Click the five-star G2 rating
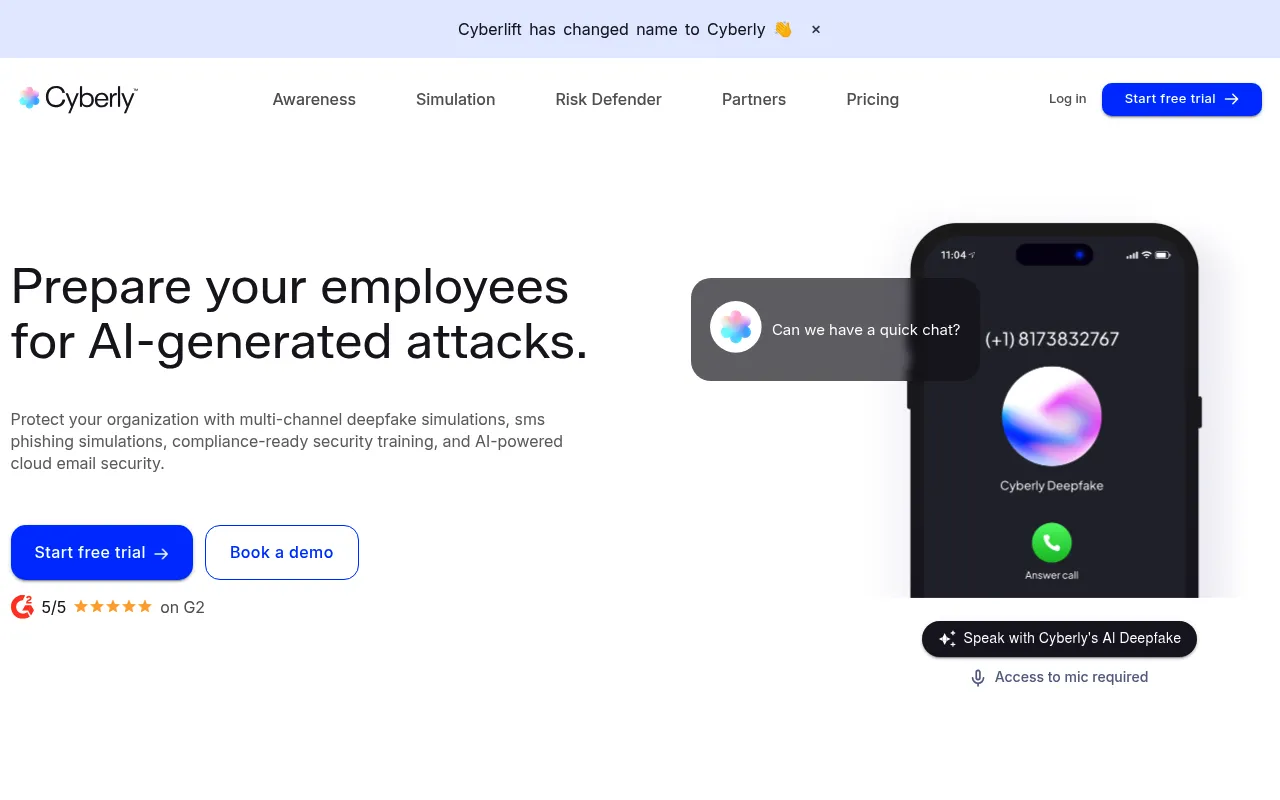This screenshot has width=1280, height=800. tap(113, 606)
